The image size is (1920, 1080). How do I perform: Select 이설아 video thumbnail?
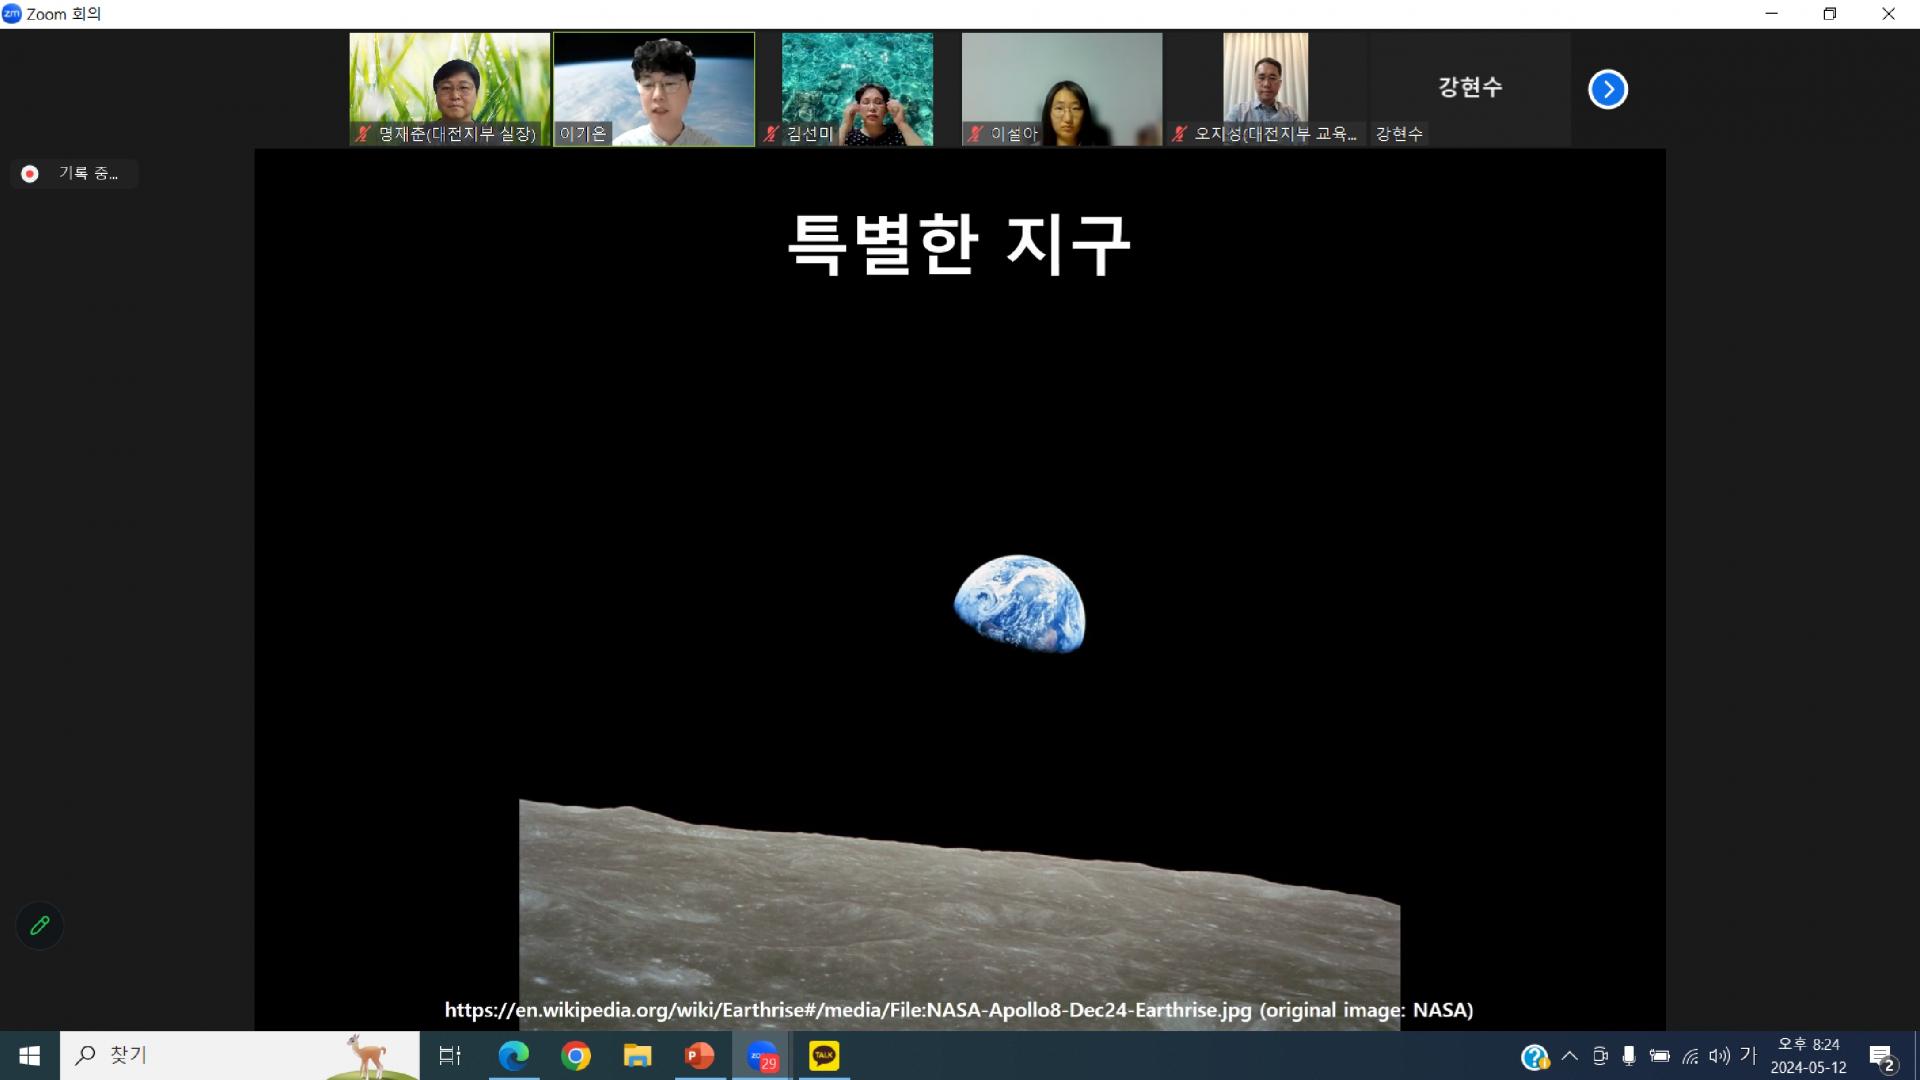pos(1062,89)
